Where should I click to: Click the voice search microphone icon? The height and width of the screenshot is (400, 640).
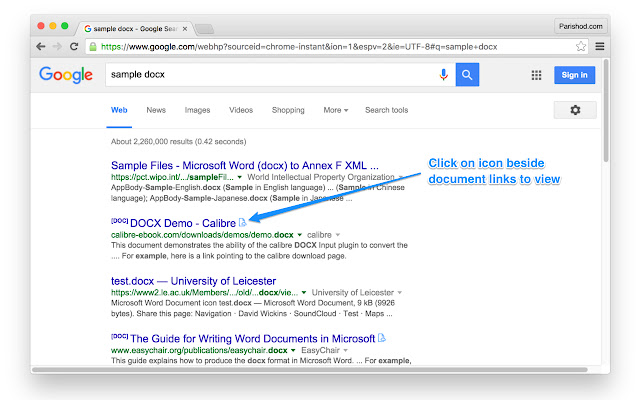(x=444, y=75)
